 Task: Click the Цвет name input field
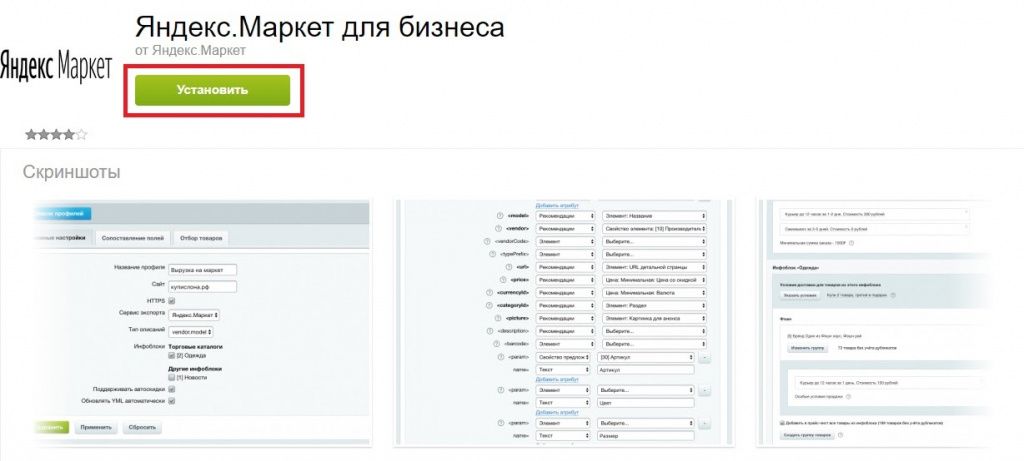pos(645,403)
